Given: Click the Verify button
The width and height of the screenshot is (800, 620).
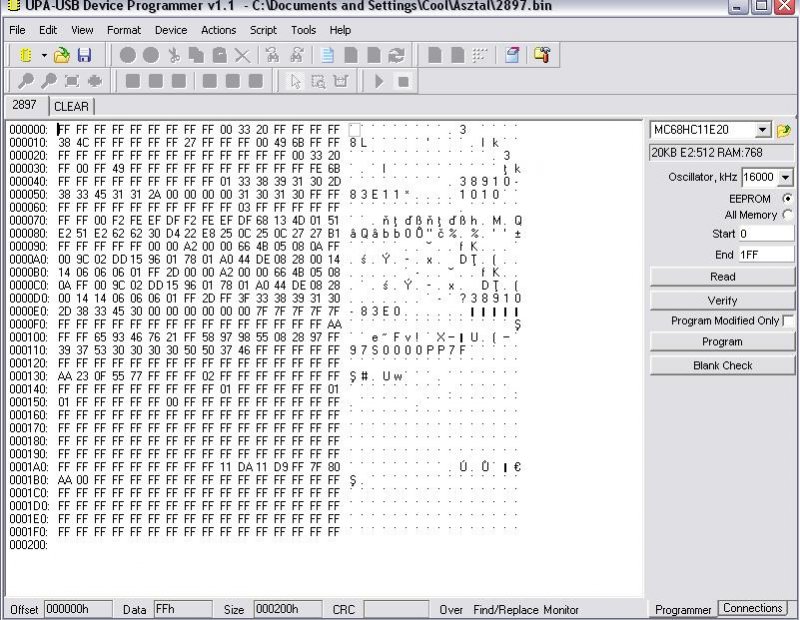Looking at the screenshot, I should tap(722, 301).
